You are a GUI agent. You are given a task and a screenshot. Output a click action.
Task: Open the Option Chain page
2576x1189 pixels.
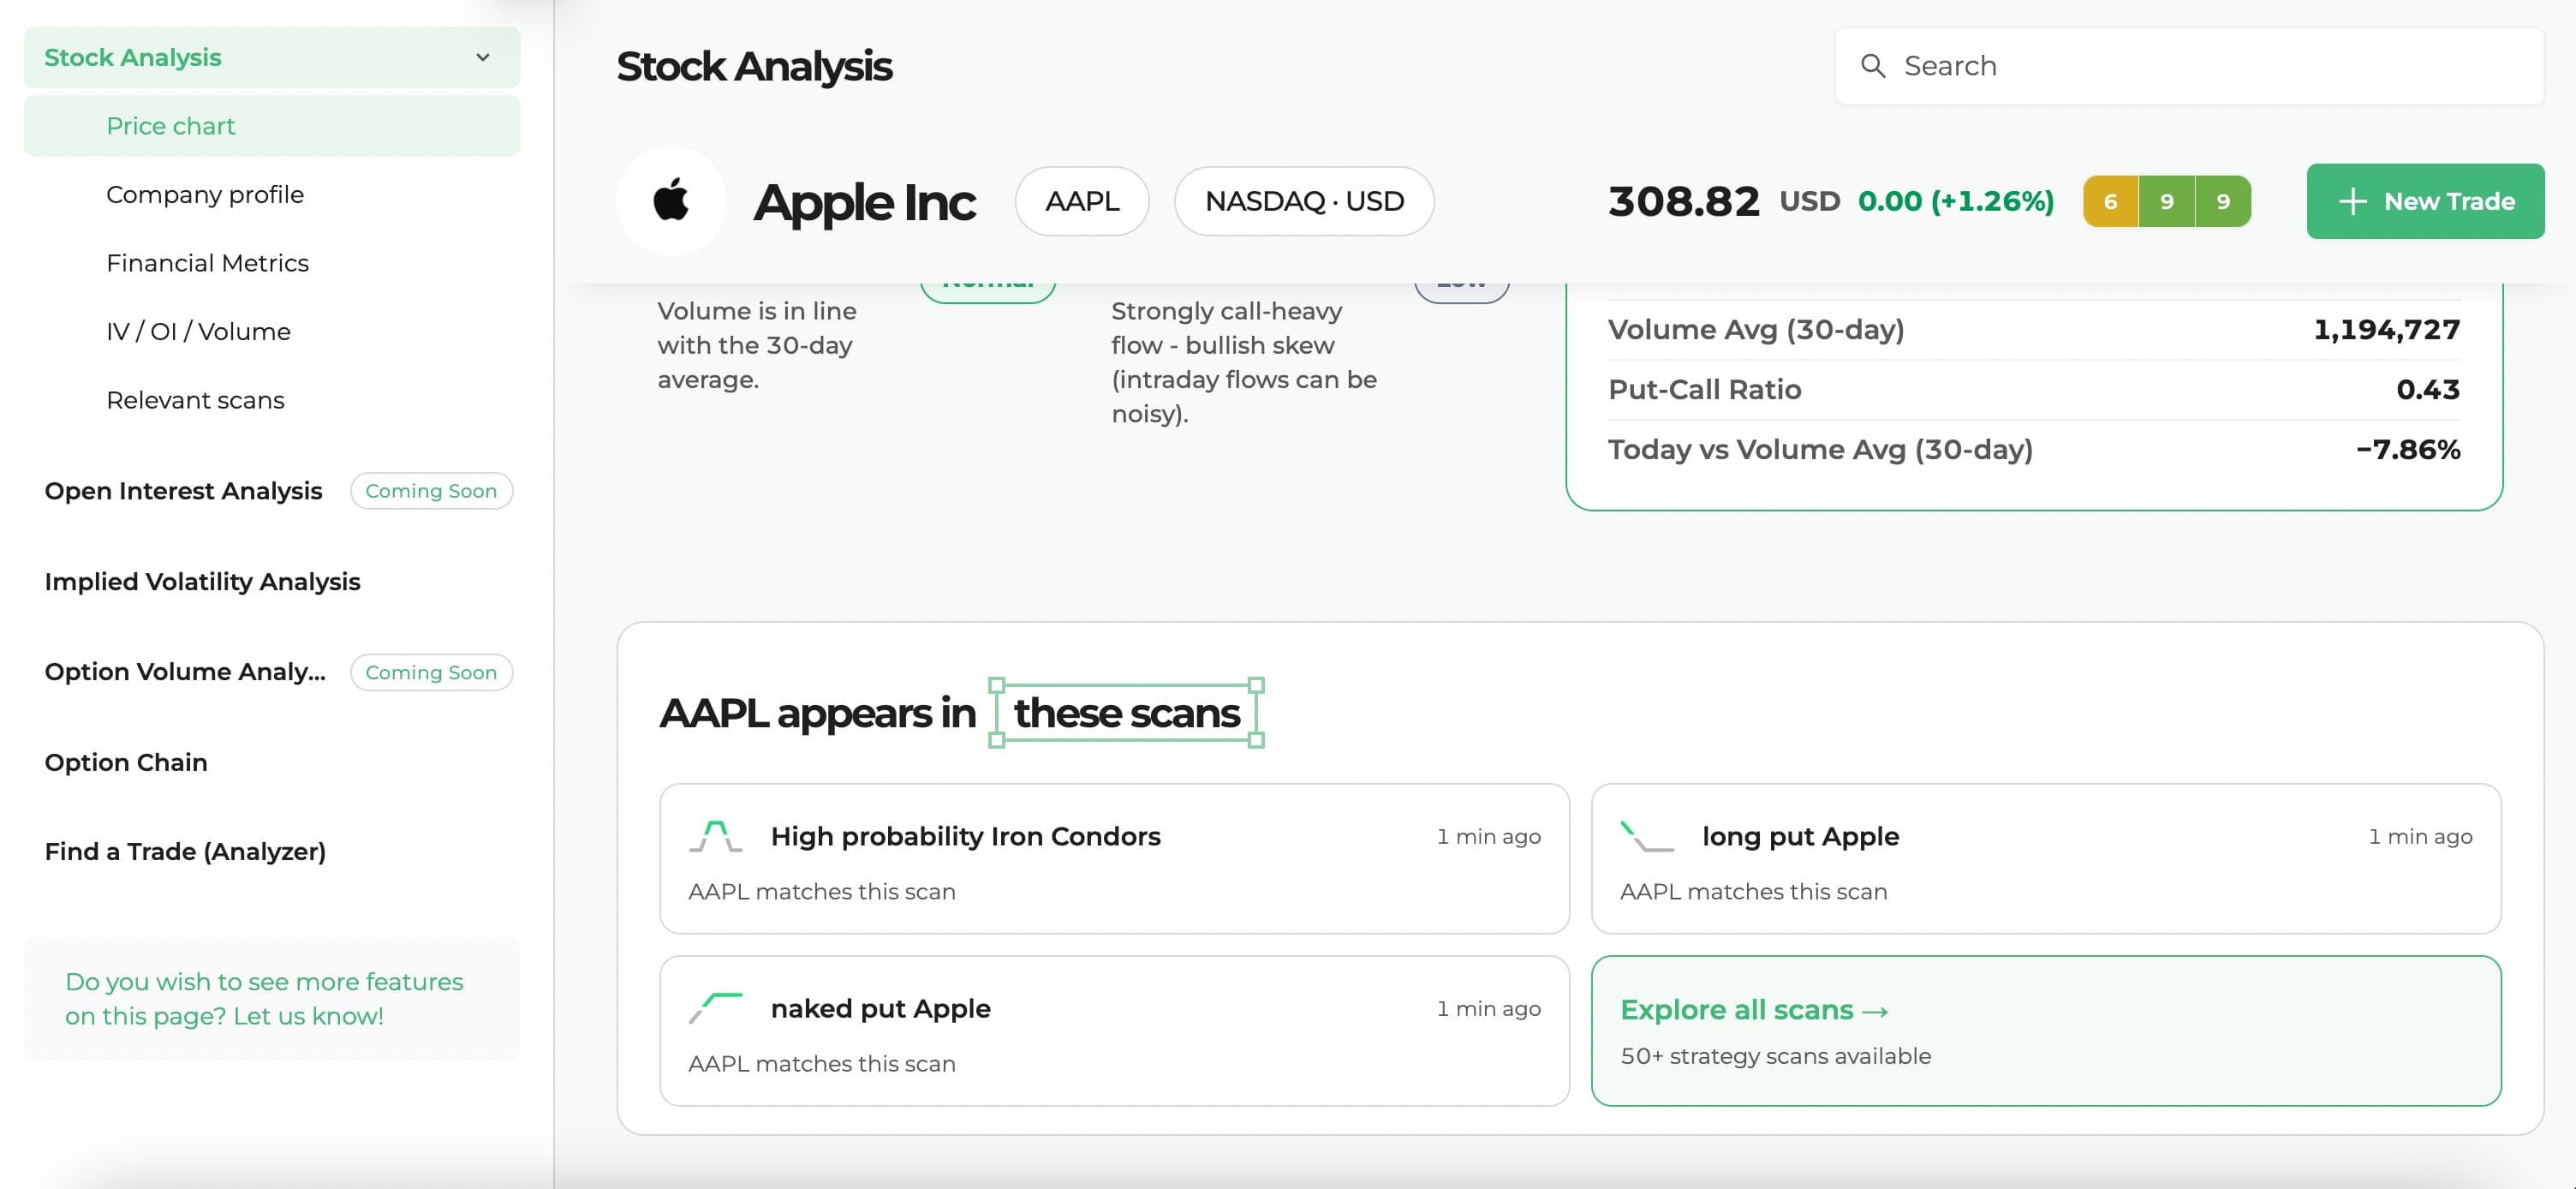coord(127,762)
